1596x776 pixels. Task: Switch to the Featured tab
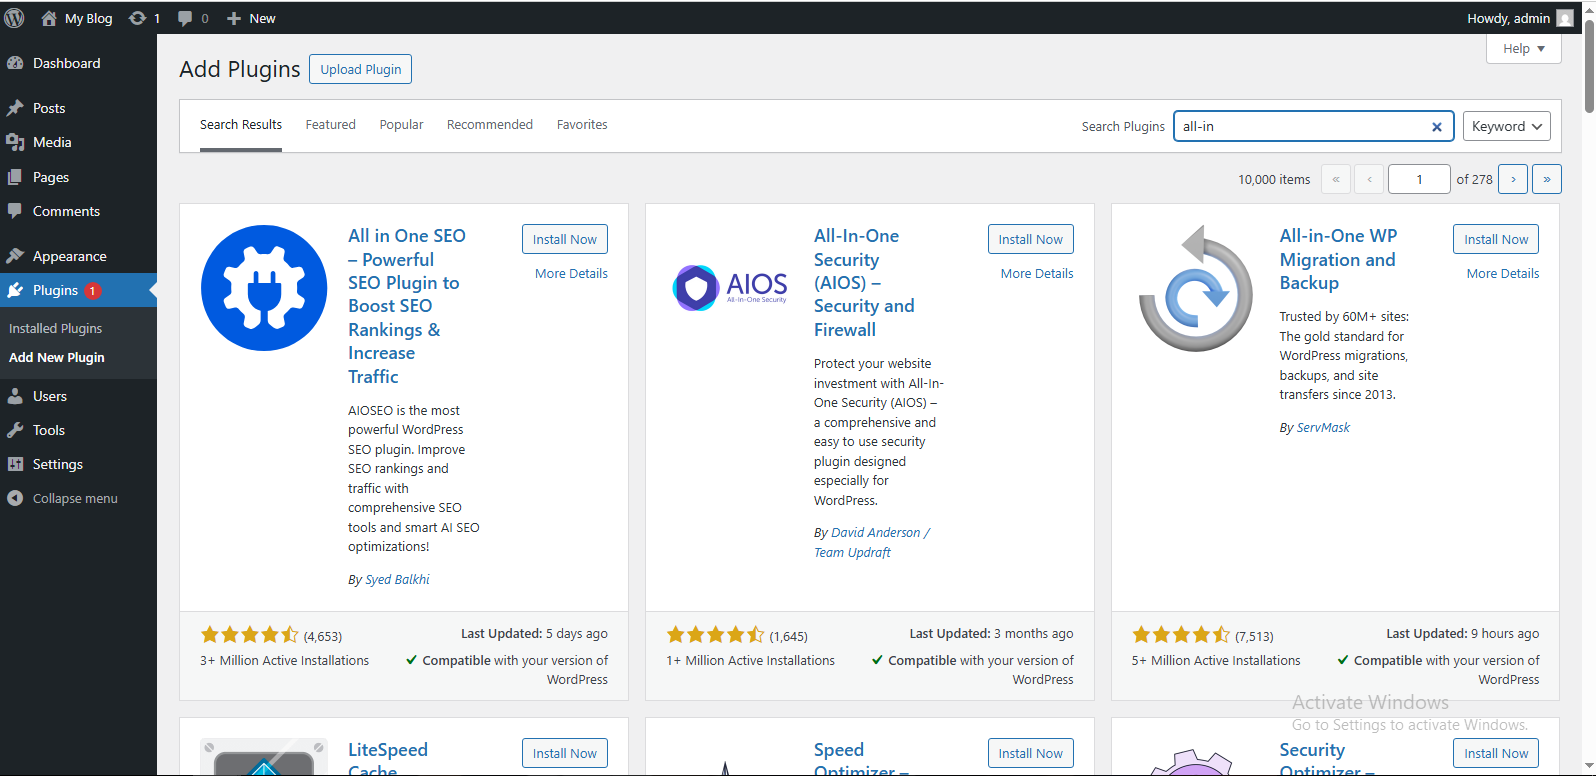[331, 125]
